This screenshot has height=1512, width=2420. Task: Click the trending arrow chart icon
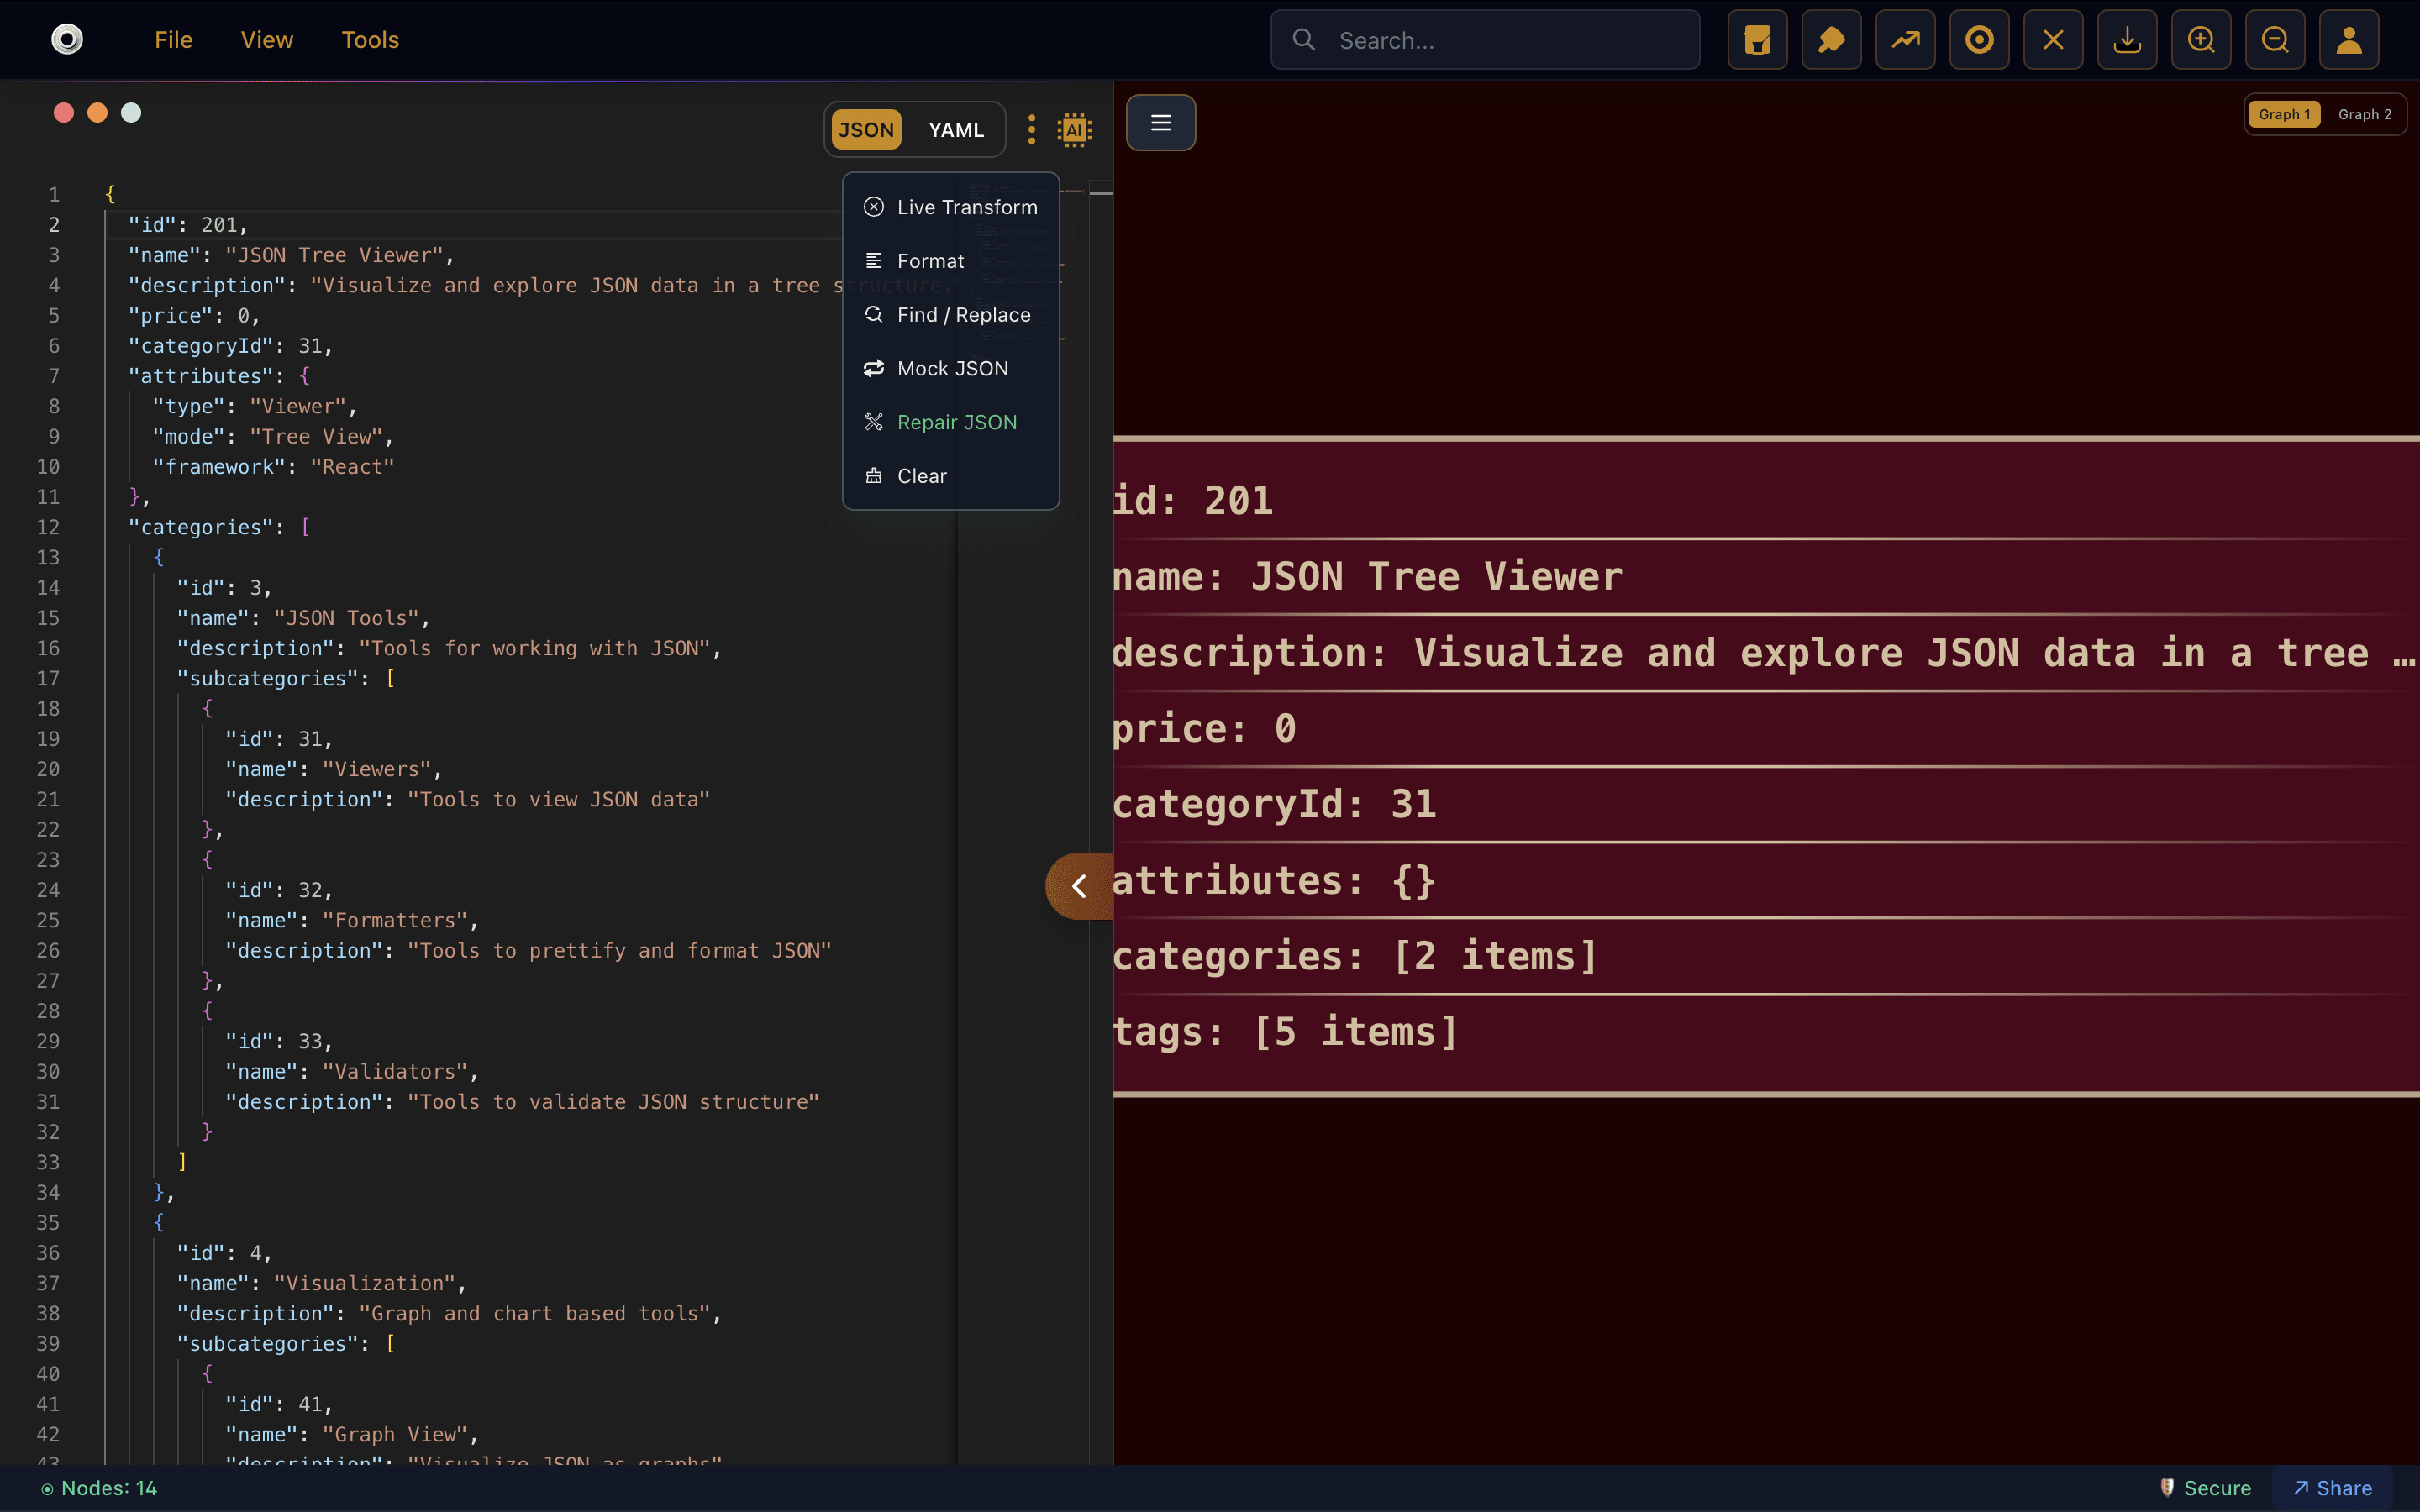[x=1905, y=40]
